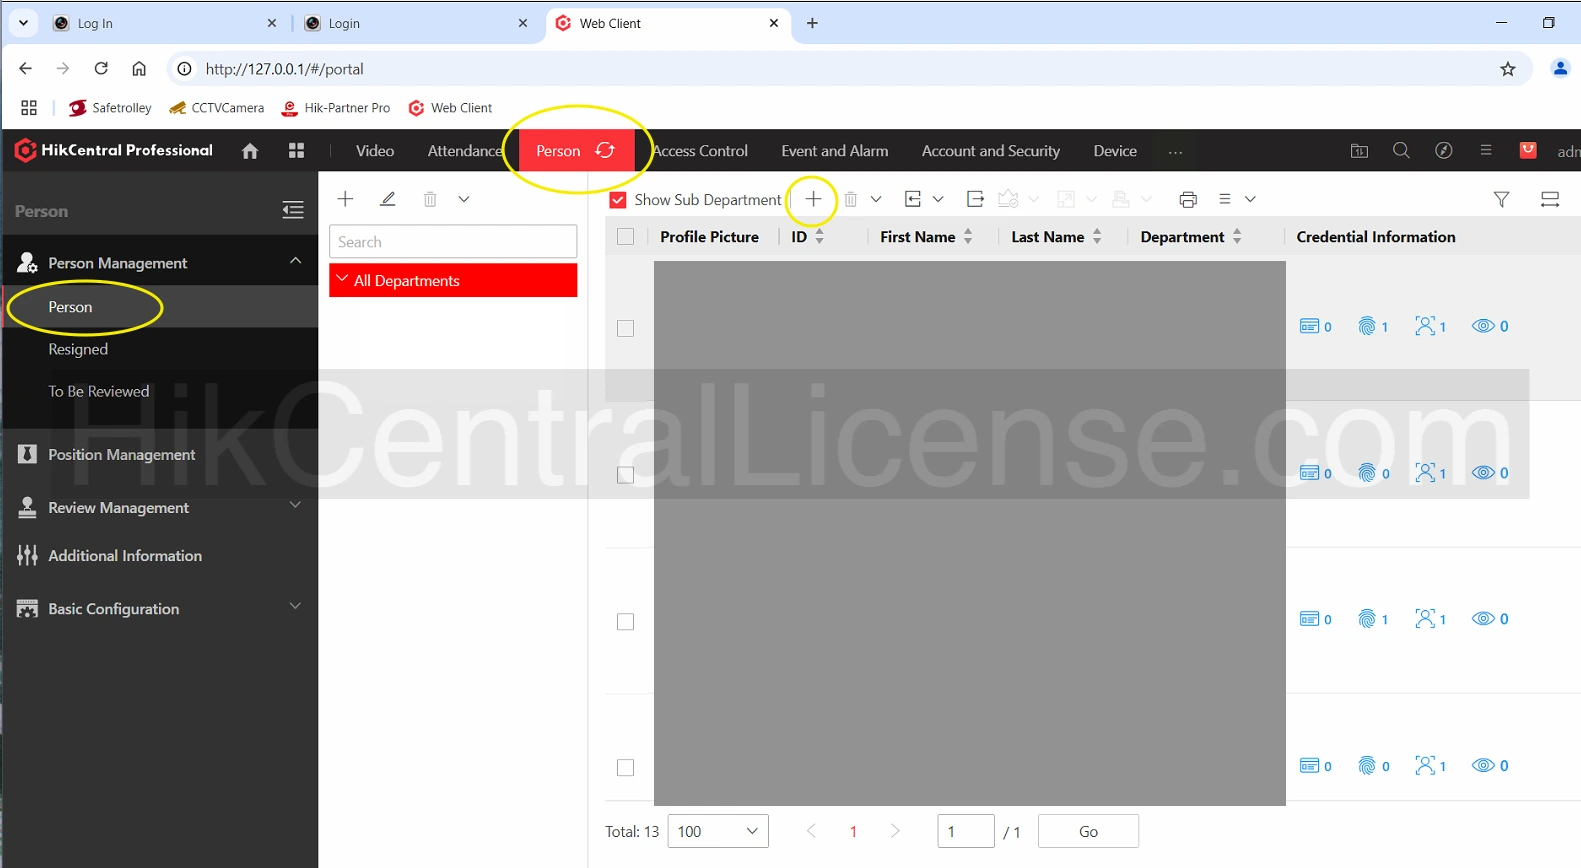Sort the table by ID column arrows
This screenshot has height=868, width=1581.
820,237
